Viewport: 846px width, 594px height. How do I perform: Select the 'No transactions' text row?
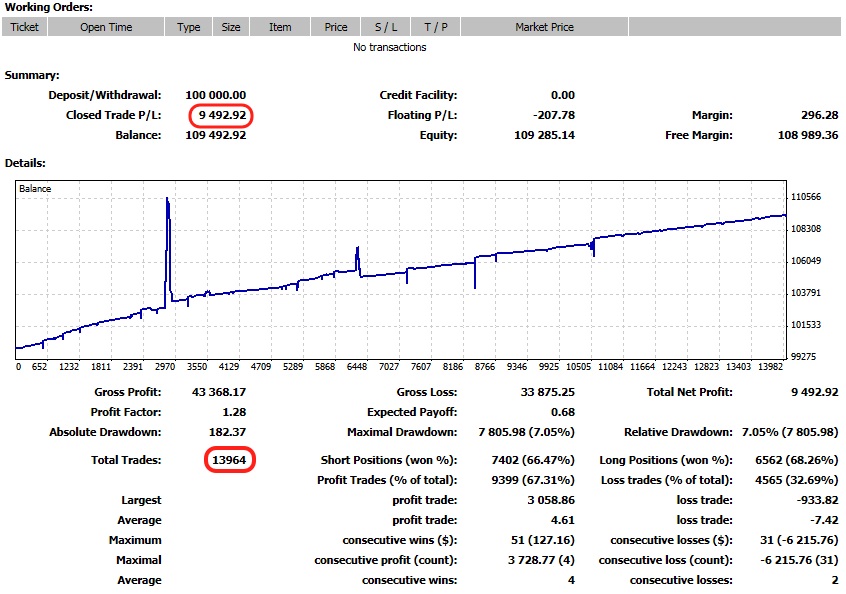click(x=389, y=47)
